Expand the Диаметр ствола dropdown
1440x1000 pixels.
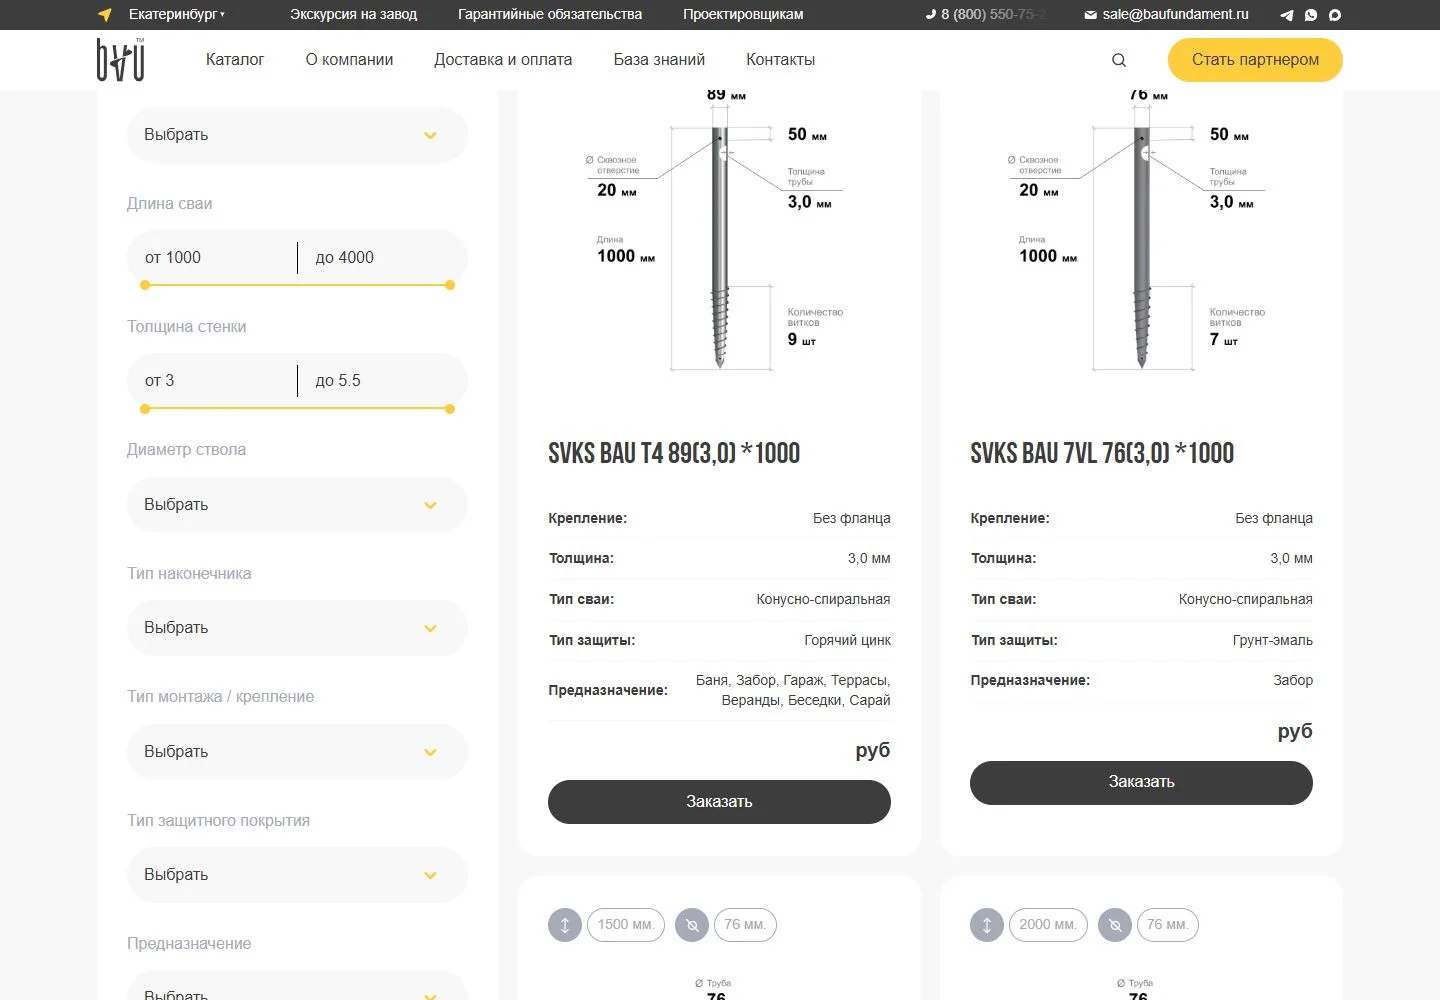pyautogui.click(x=297, y=505)
